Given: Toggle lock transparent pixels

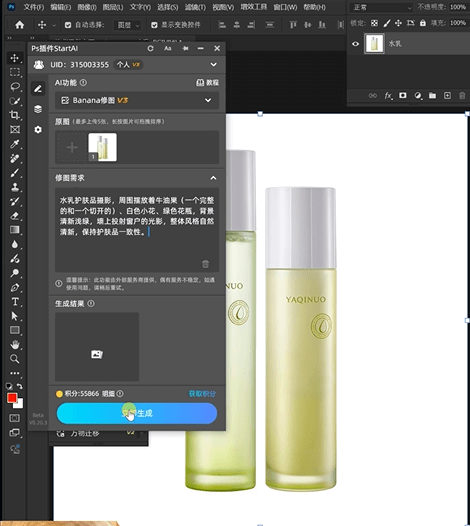Looking at the screenshot, I should (374, 23).
